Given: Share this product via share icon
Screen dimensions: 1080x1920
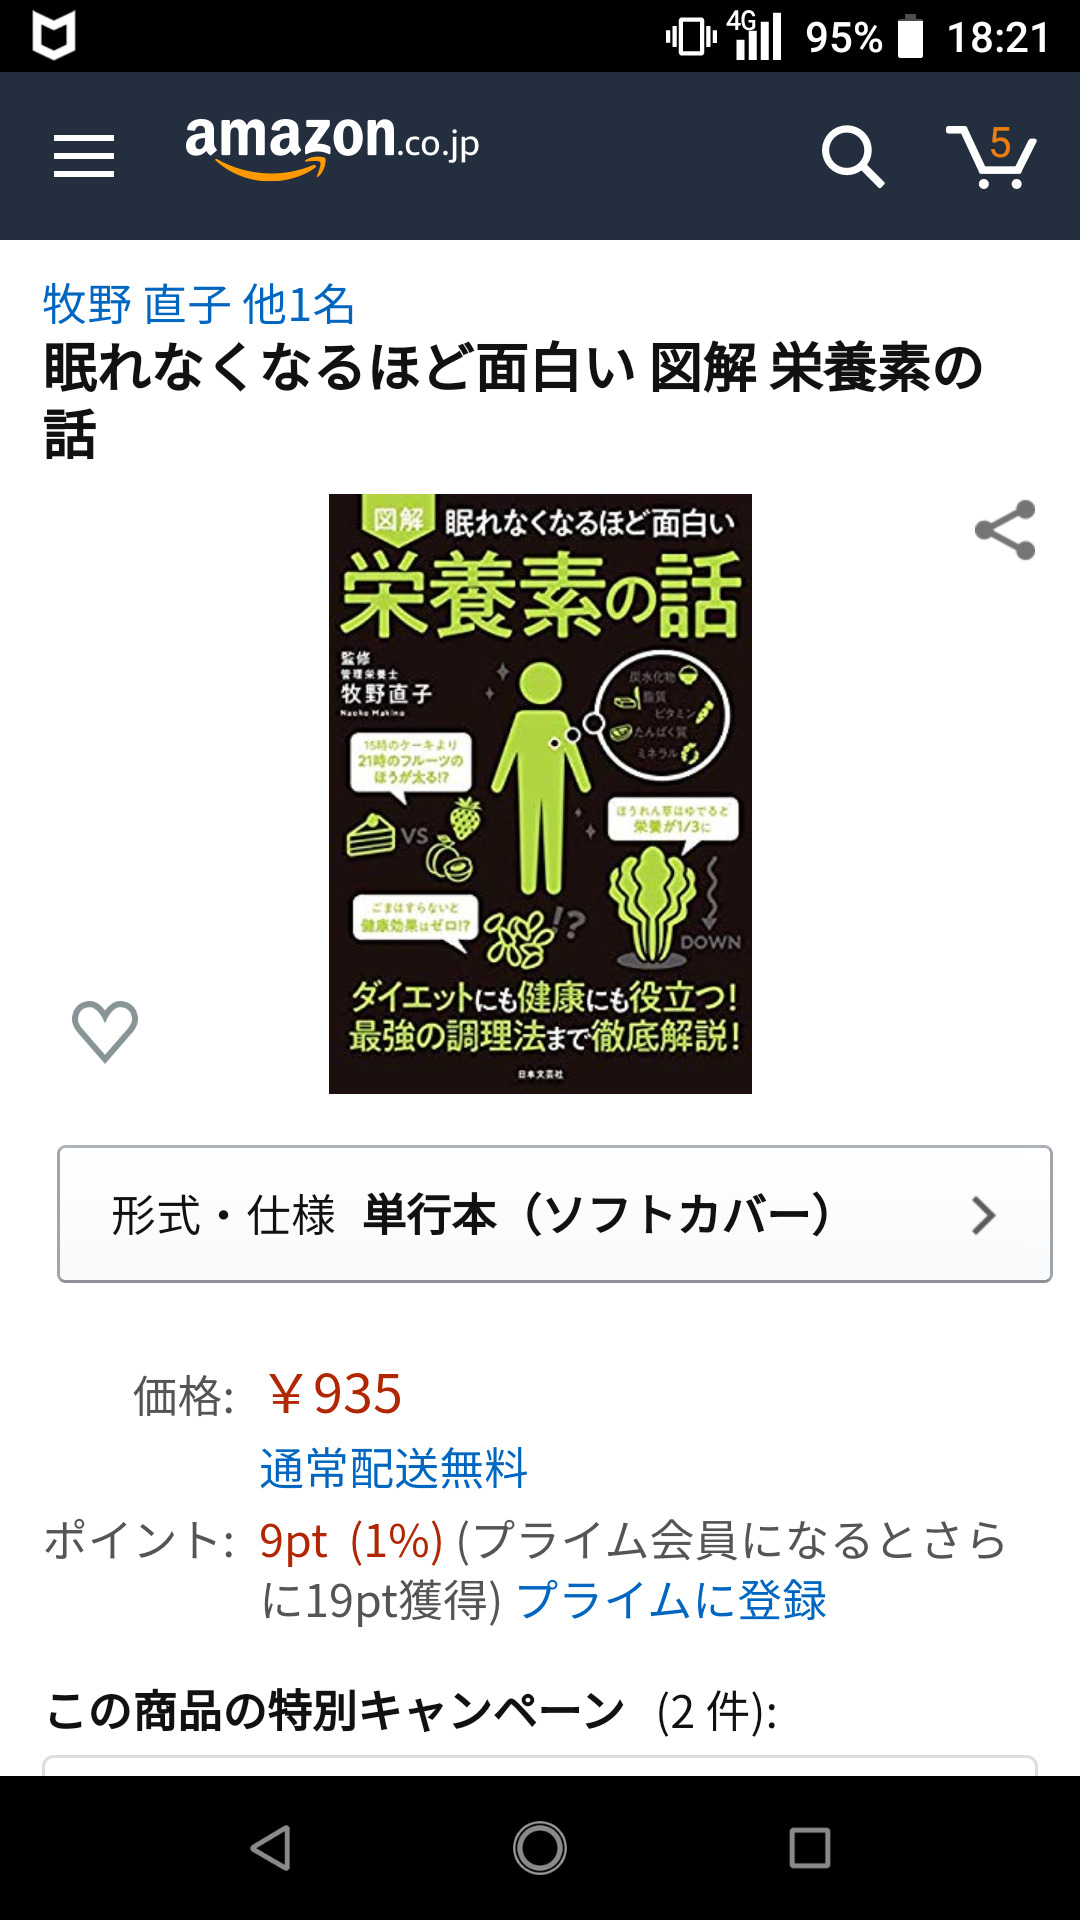Looking at the screenshot, I should 1005,530.
